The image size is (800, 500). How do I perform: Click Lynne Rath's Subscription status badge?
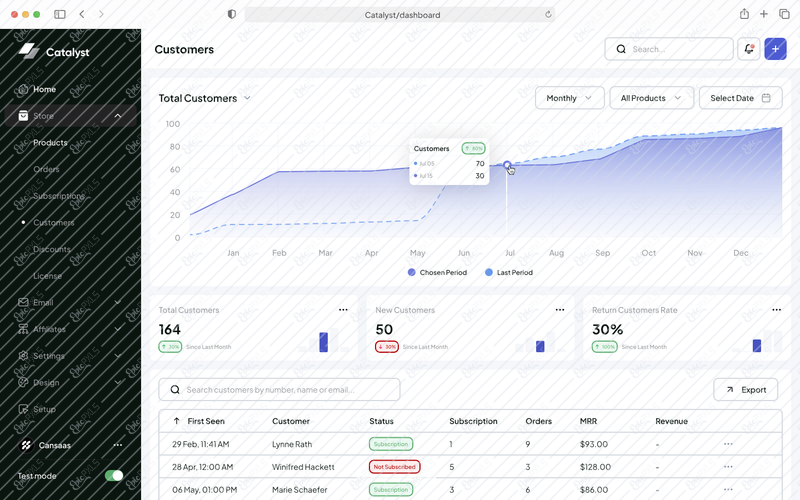click(391, 444)
